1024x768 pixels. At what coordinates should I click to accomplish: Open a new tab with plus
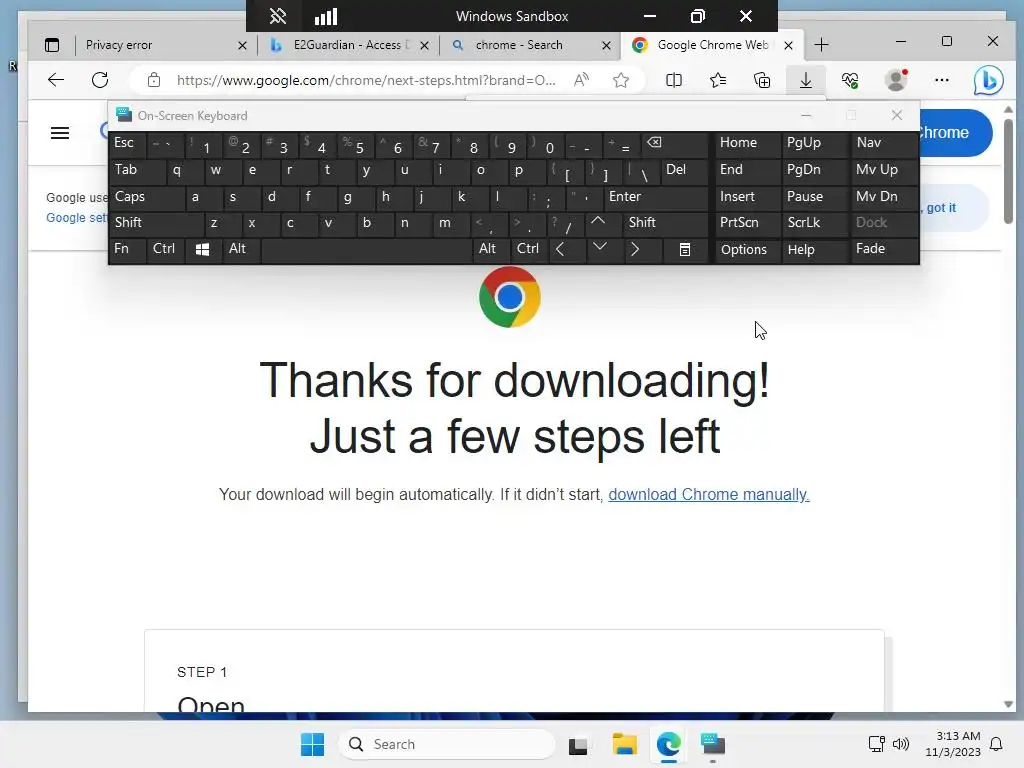pyautogui.click(x=822, y=45)
